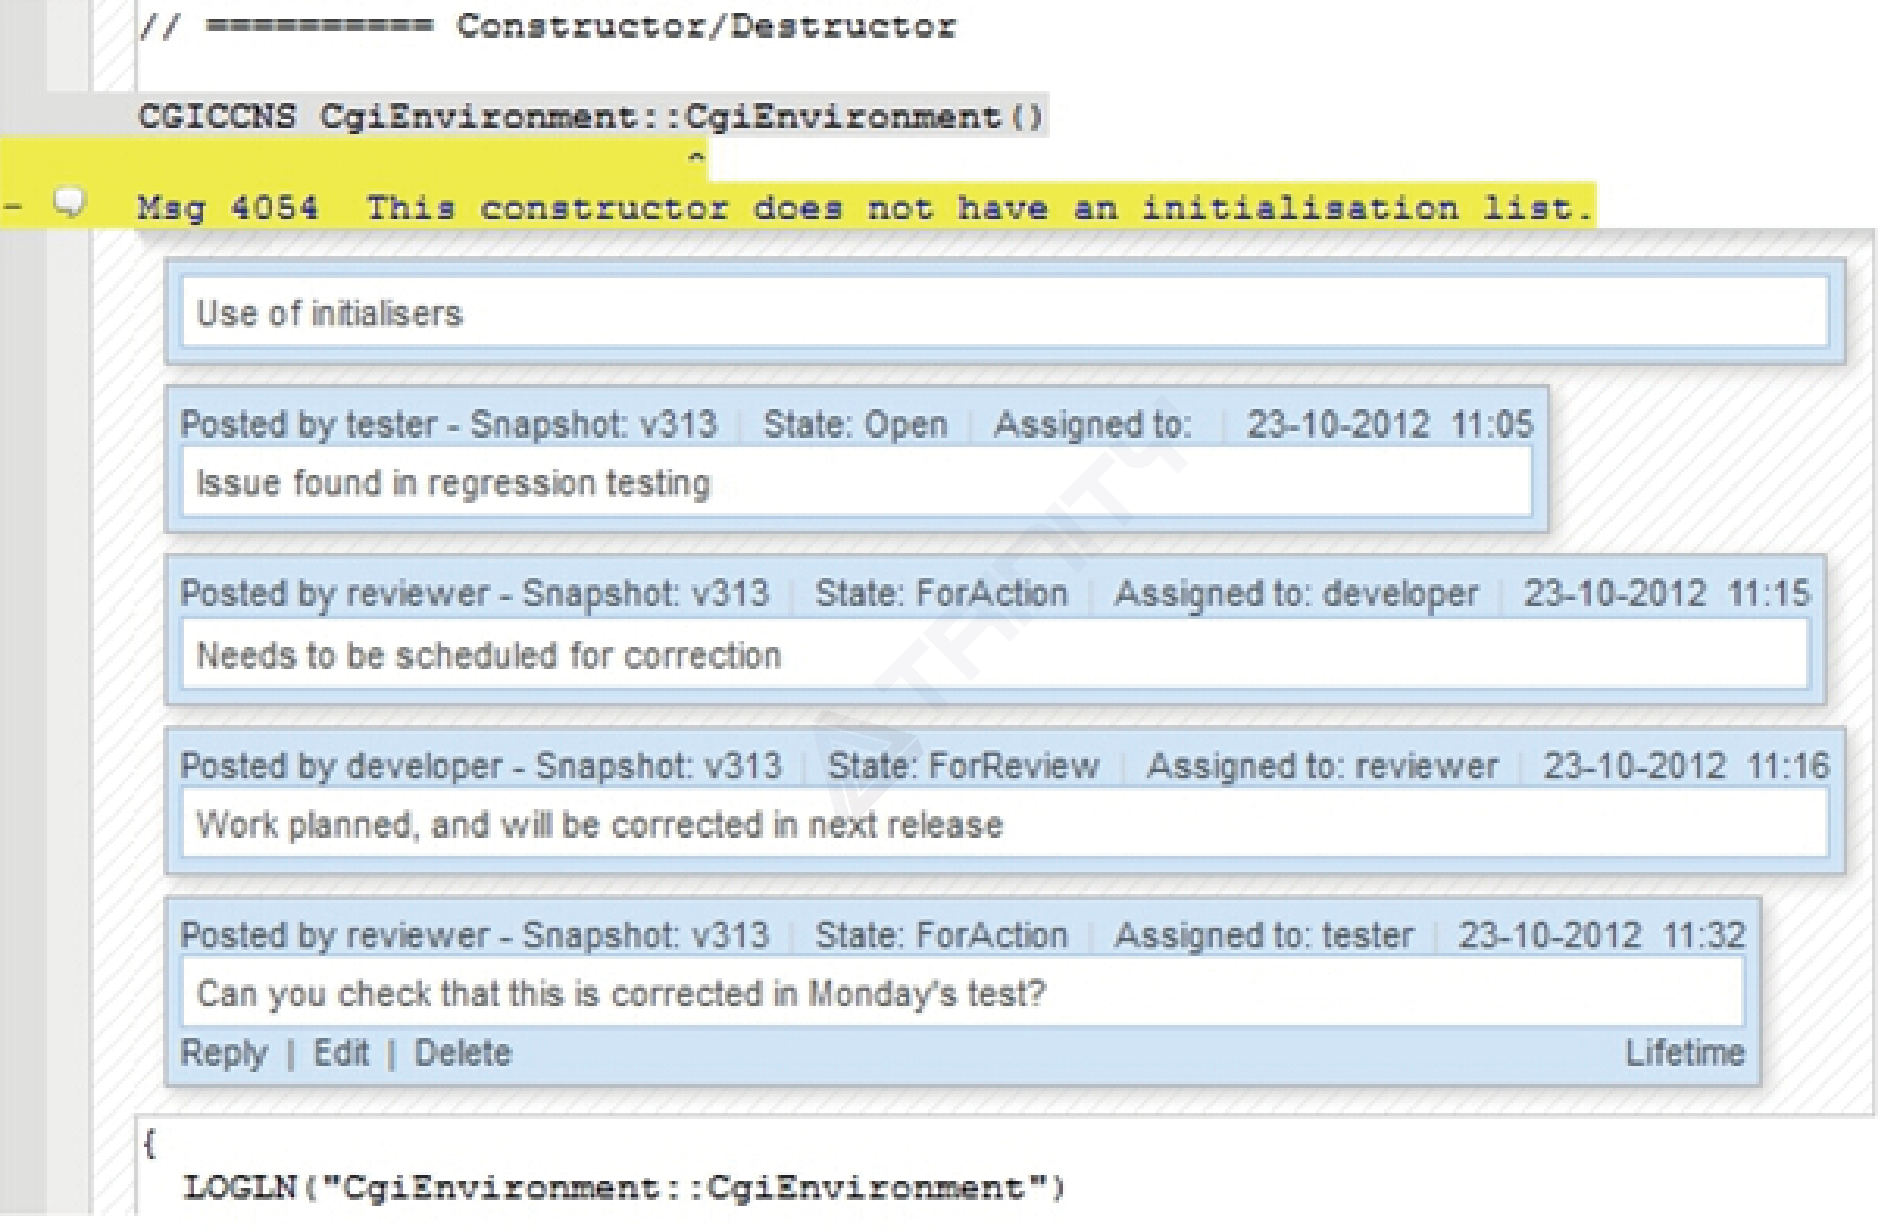Edit the latest reviewer comment
Viewport: 1891px width, 1231px height.
click(x=340, y=1053)
